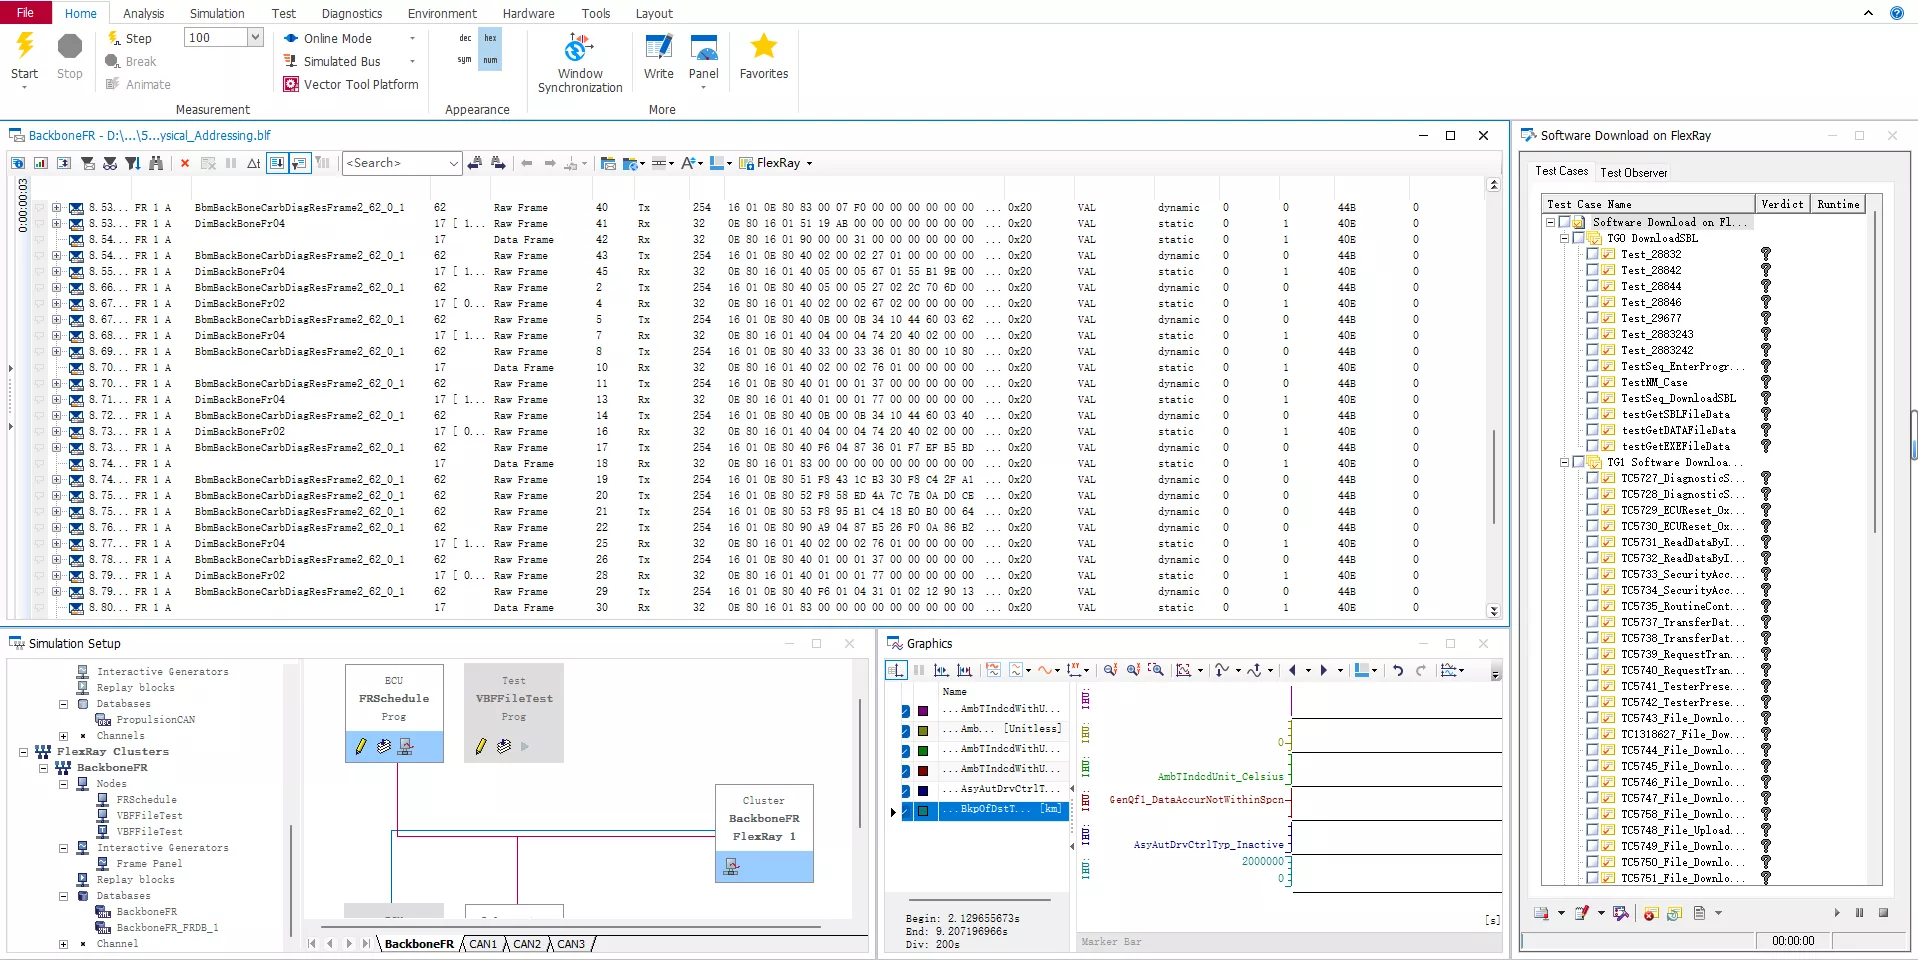Check the testGetSBLFileData checkbox
This screenshot has height=960, width=1918.
[1592, 414]
